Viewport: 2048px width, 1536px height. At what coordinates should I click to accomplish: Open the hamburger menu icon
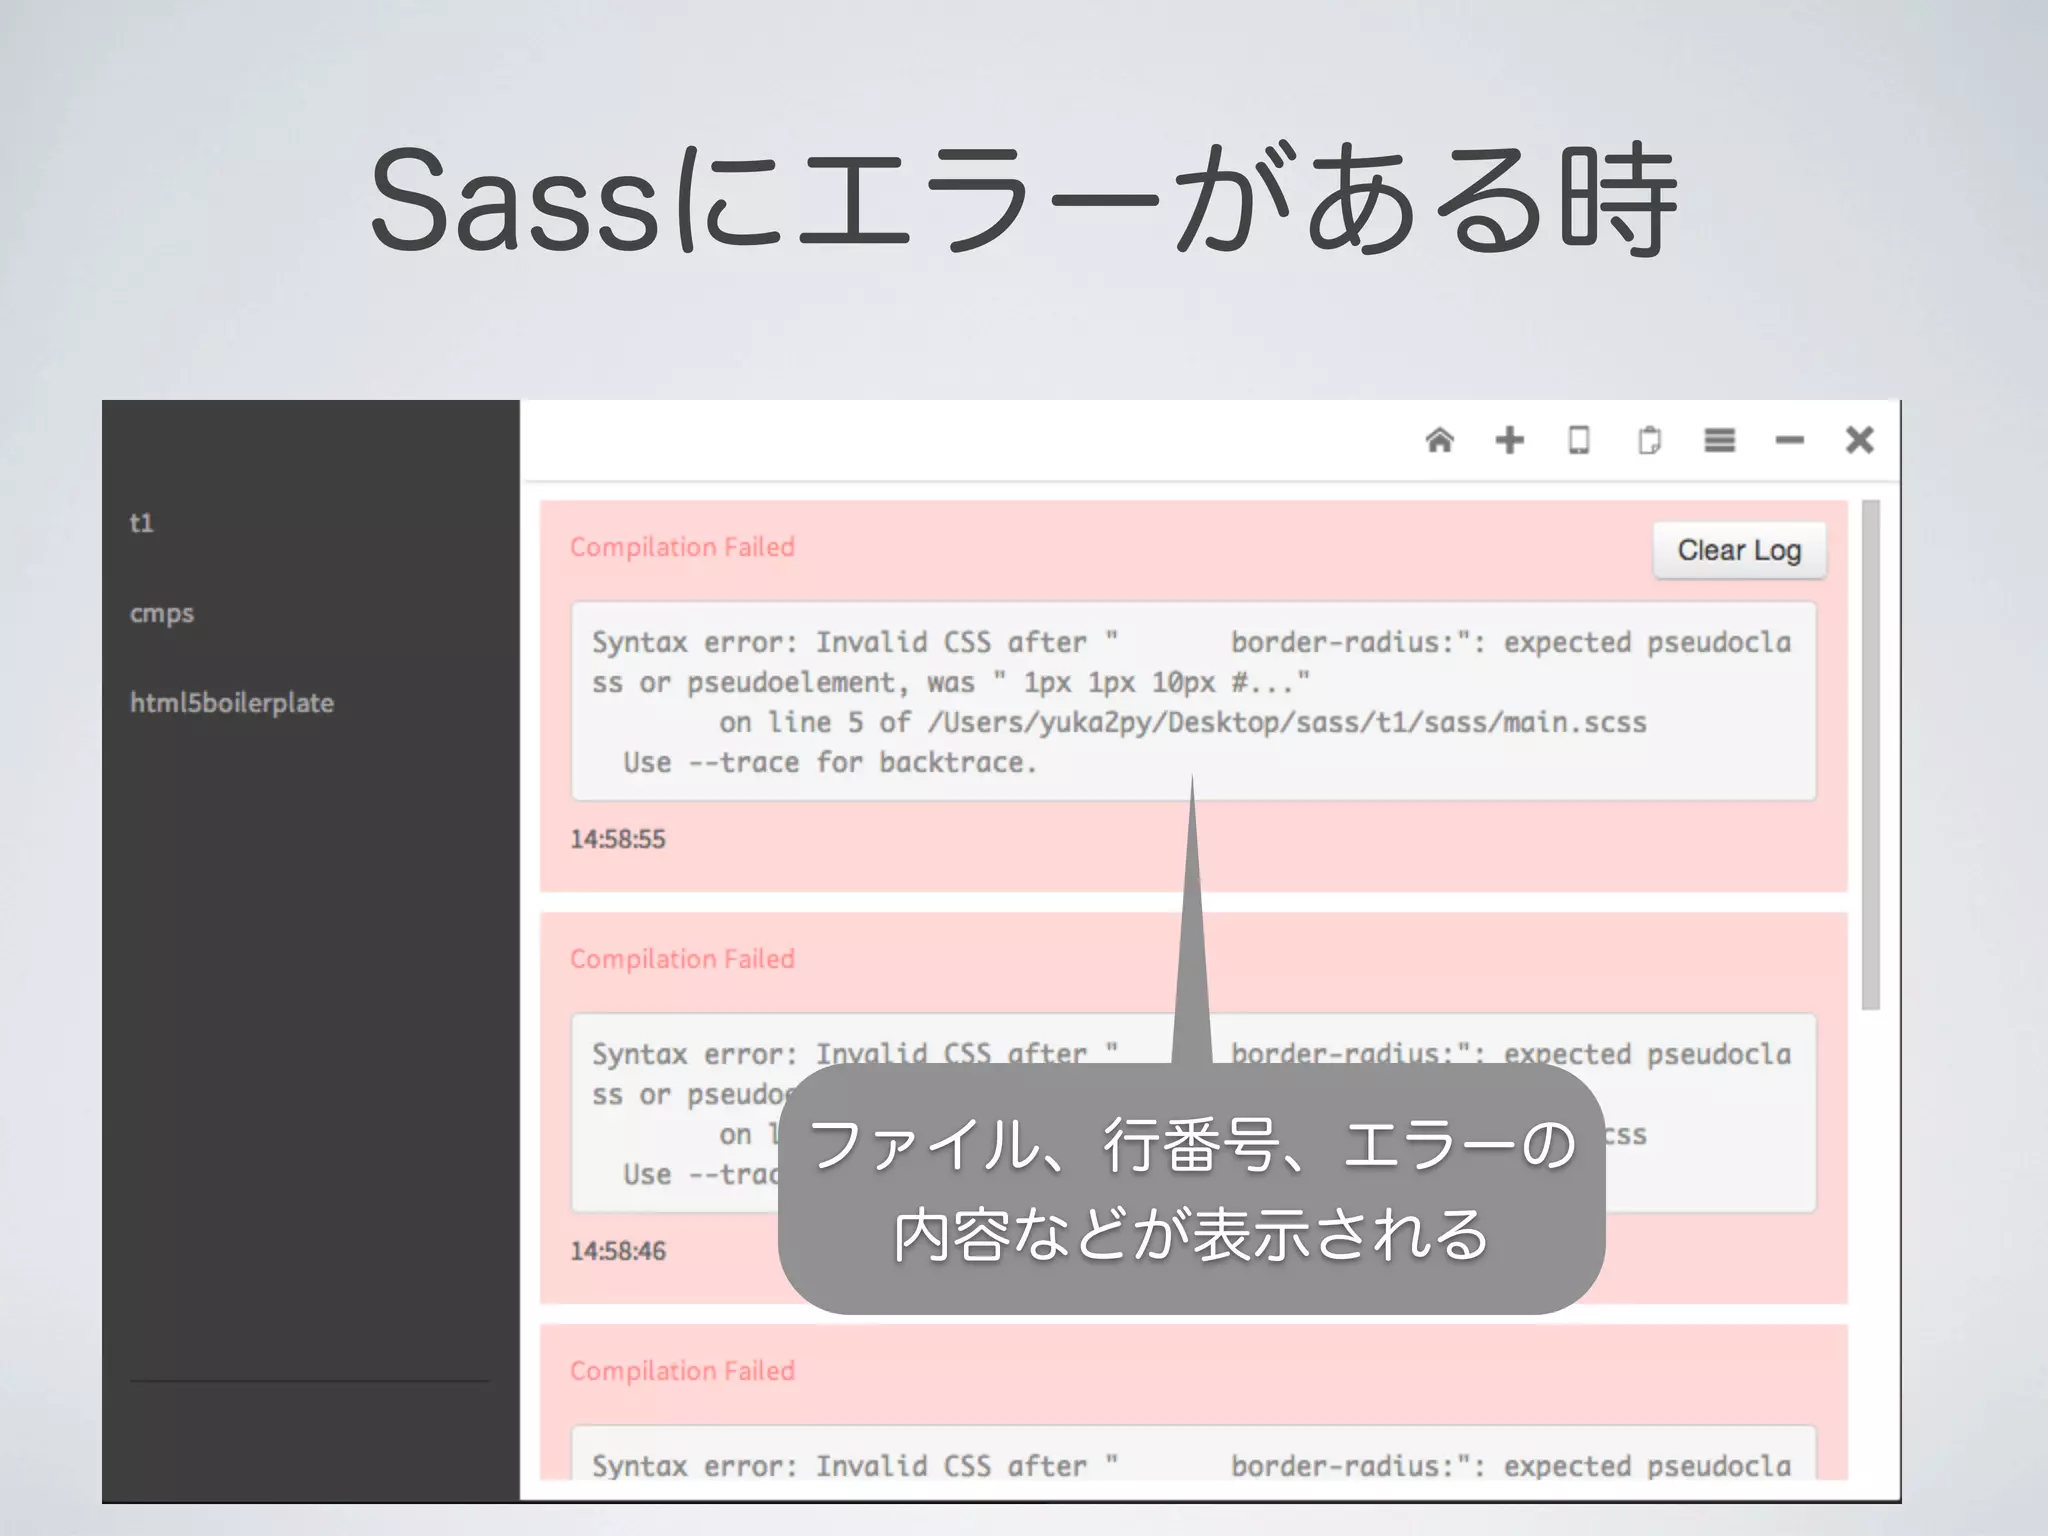(1719, 440)
